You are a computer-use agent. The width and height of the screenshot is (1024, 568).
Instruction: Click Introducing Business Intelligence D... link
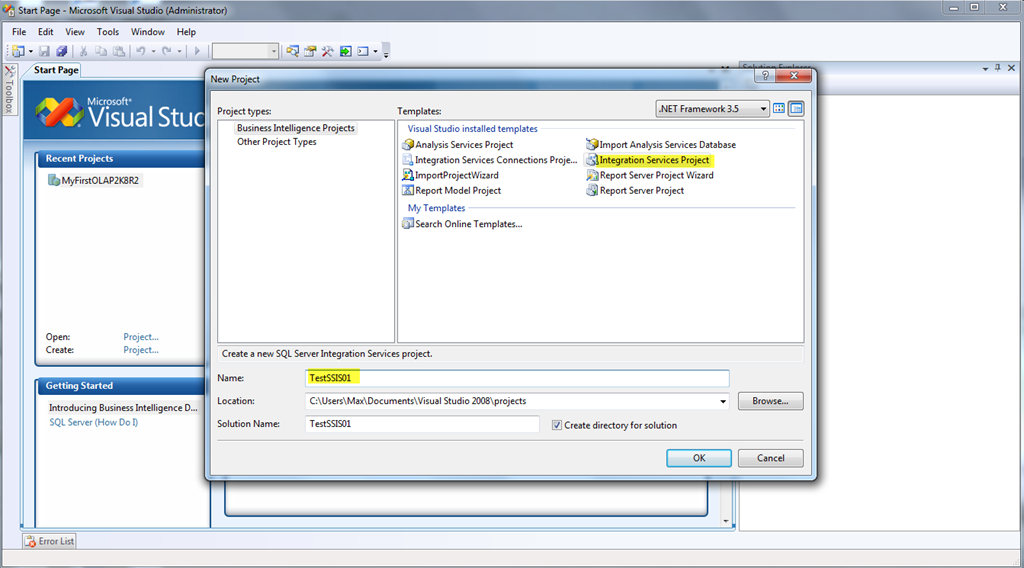pyautogui.click(x=123, y=407)
